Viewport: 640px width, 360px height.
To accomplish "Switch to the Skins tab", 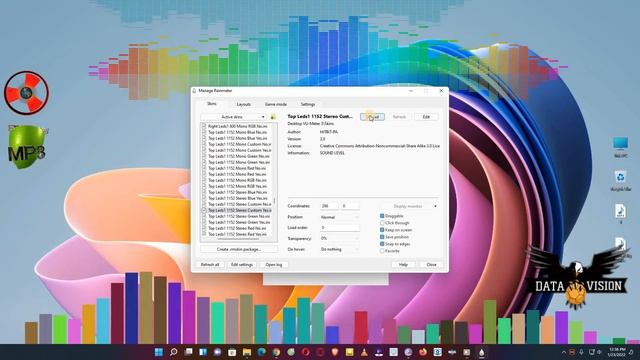I will [x=211, y=104].
